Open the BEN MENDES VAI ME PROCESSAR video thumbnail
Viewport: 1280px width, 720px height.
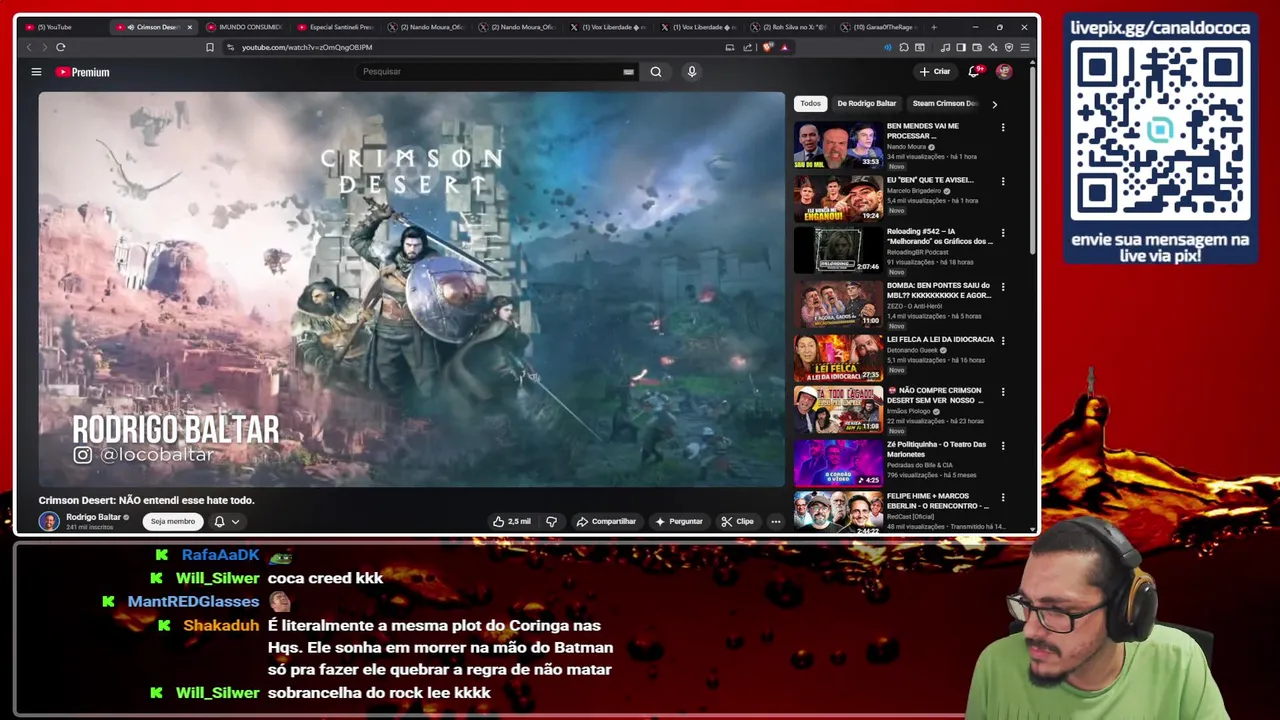coord(838,145)
